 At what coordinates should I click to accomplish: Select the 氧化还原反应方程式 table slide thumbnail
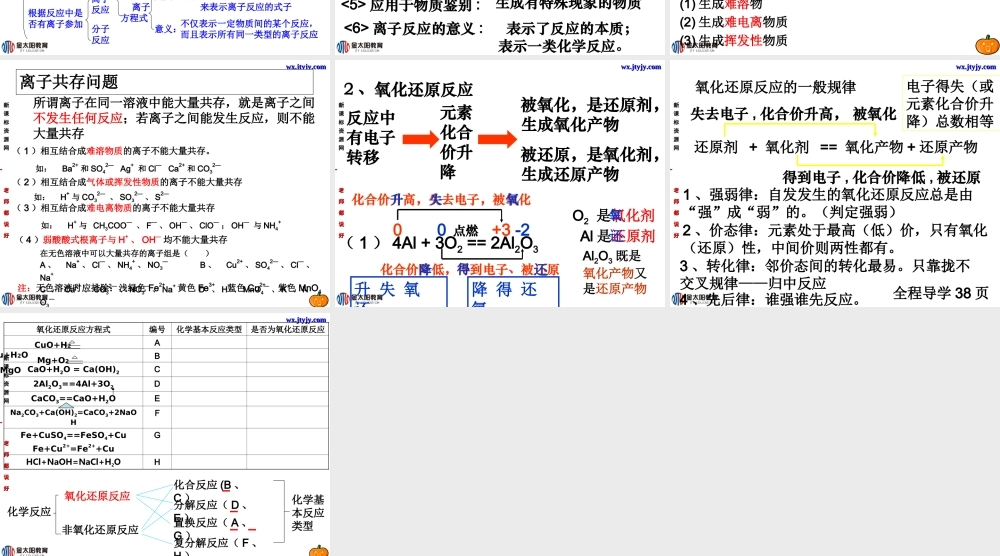[x=165, y=435]
